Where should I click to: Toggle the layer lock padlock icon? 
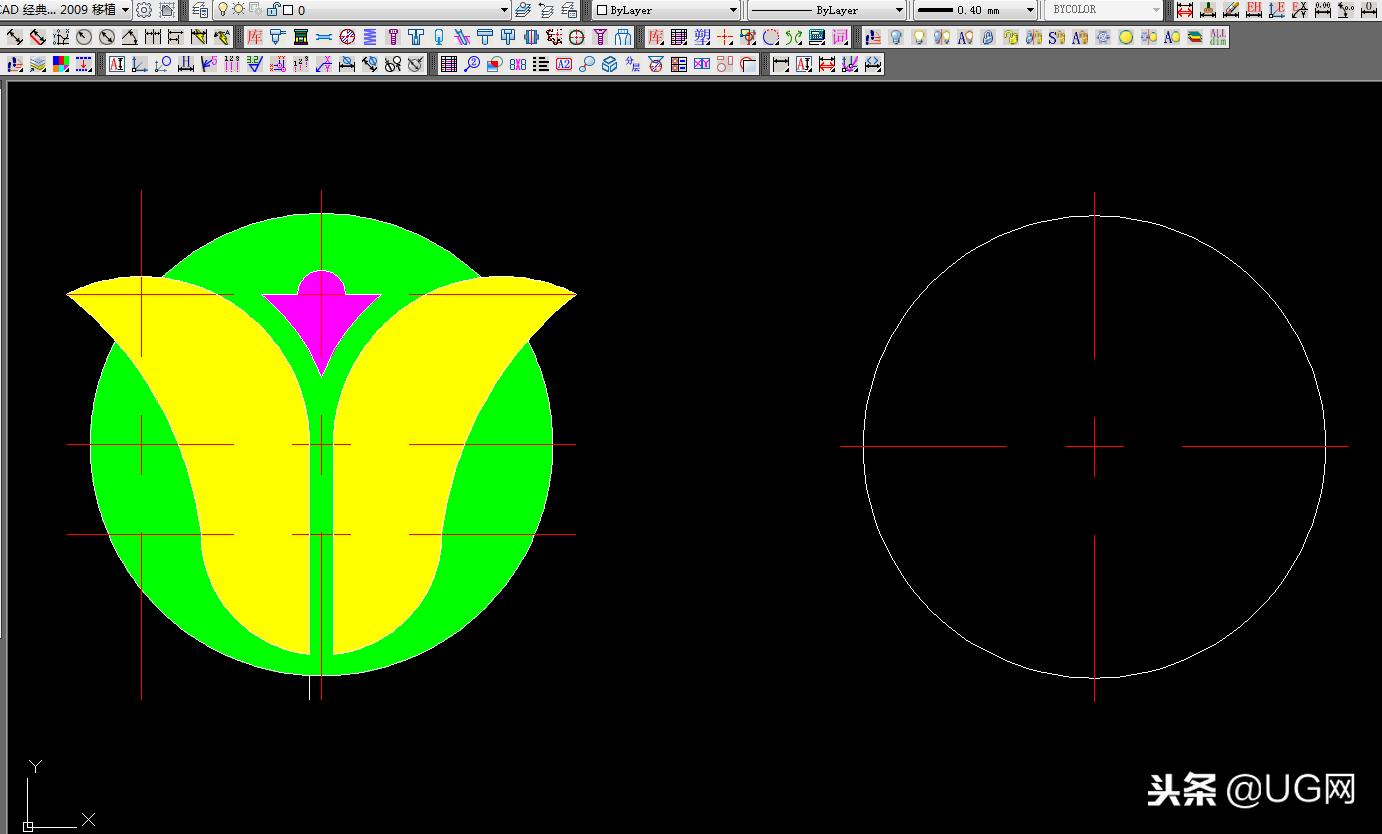click(272, 10)
